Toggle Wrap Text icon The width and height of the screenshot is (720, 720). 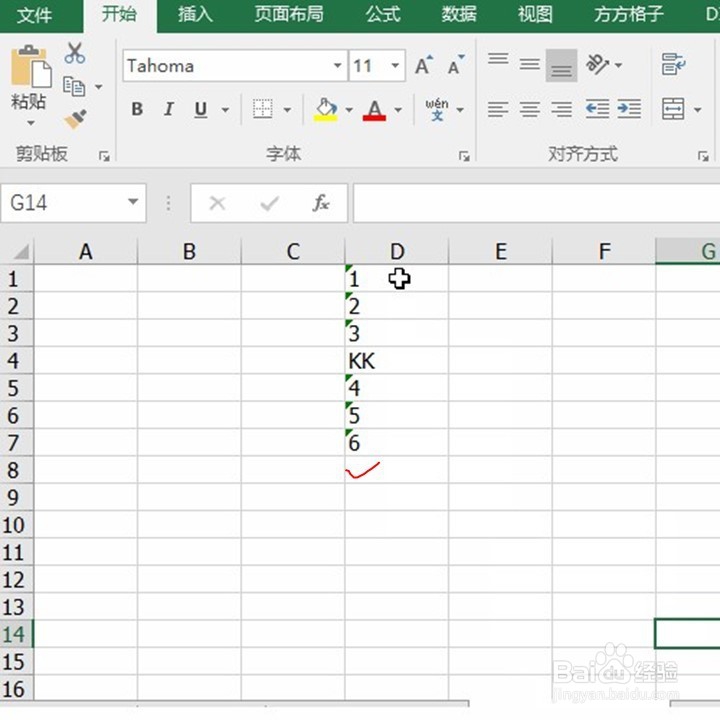673,64
